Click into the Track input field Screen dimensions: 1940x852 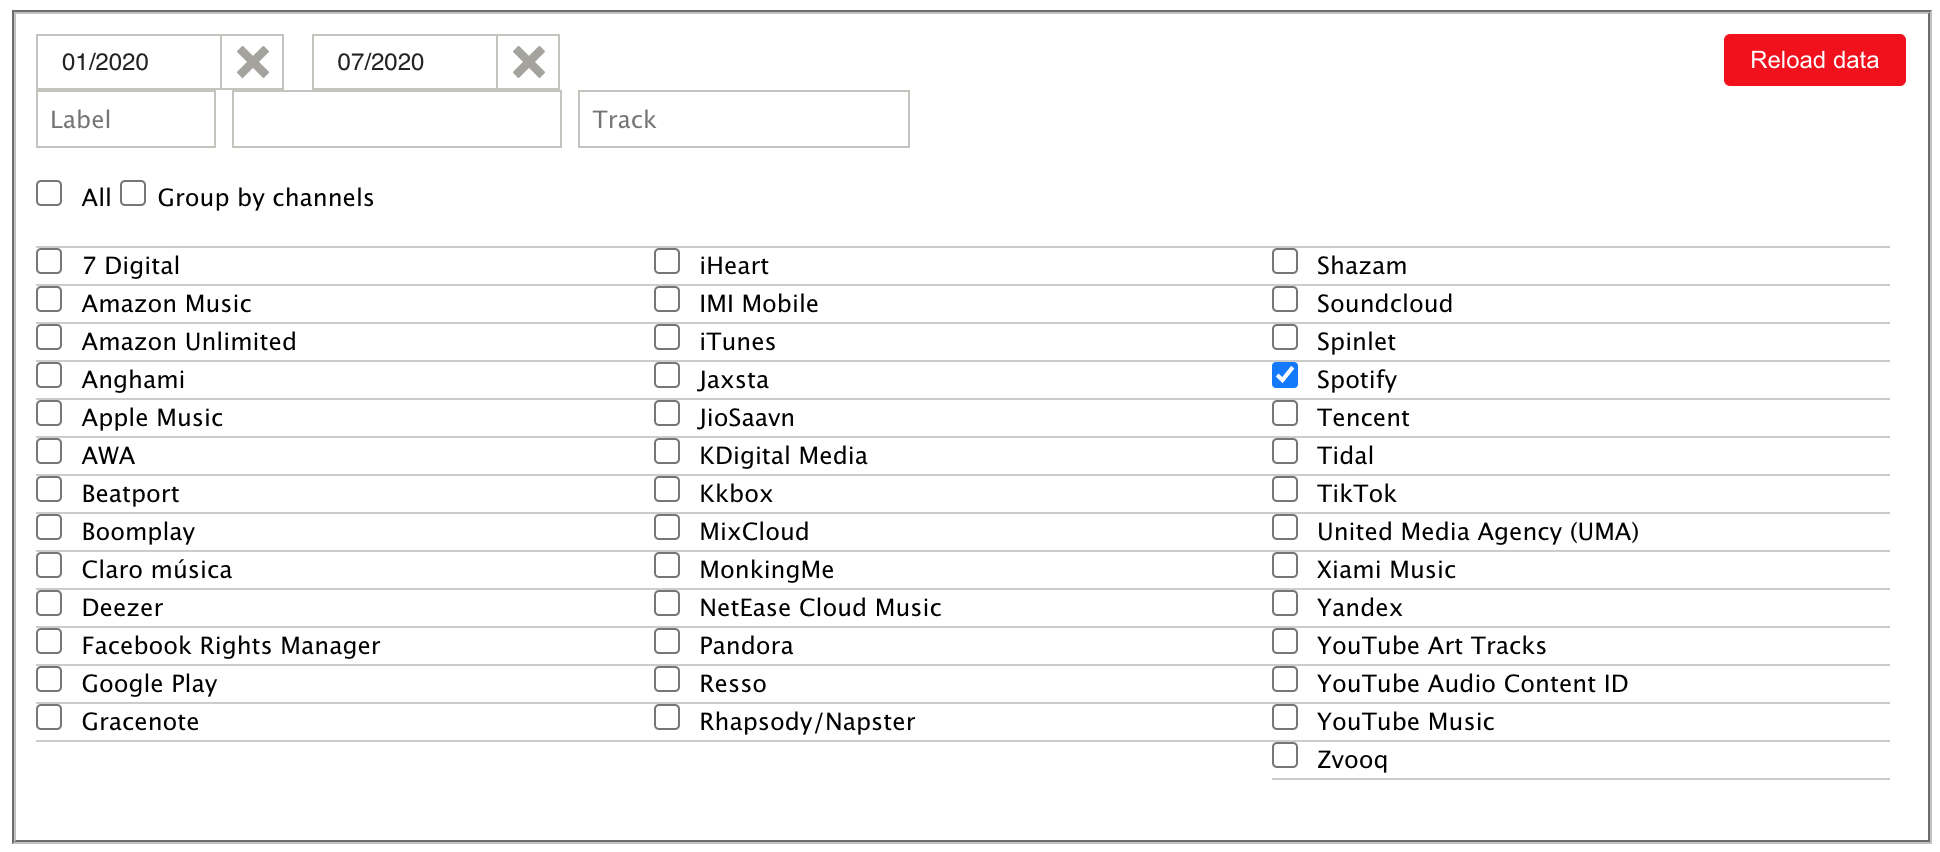[744, 119]
